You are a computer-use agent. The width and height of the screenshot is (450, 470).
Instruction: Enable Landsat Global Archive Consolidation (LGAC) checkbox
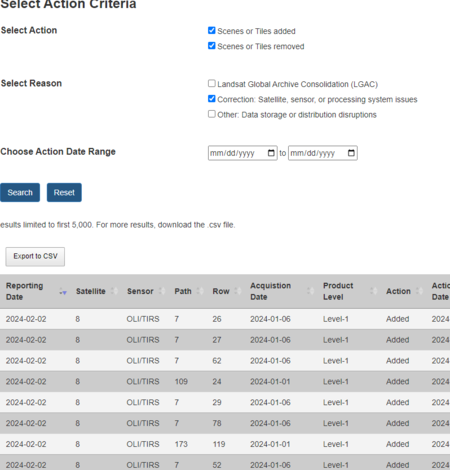coord(212,83)
